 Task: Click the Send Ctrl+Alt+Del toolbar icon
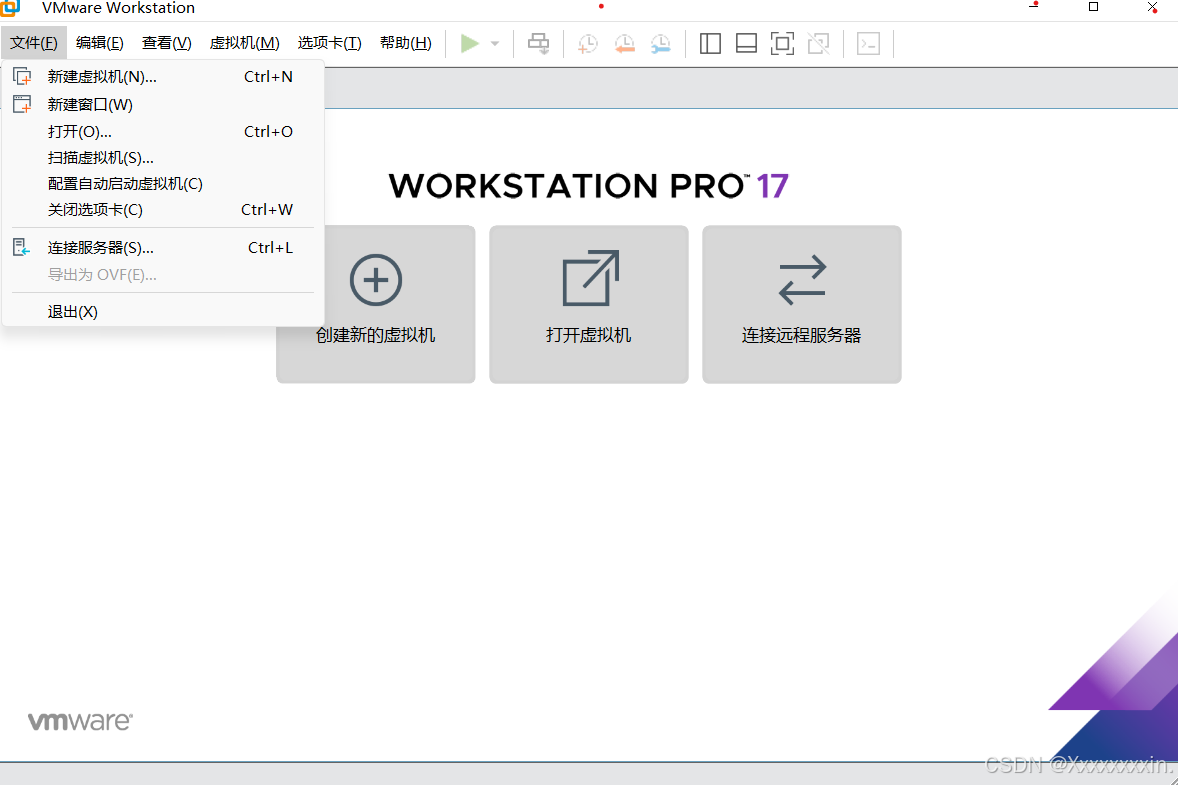tap(538, 44)
